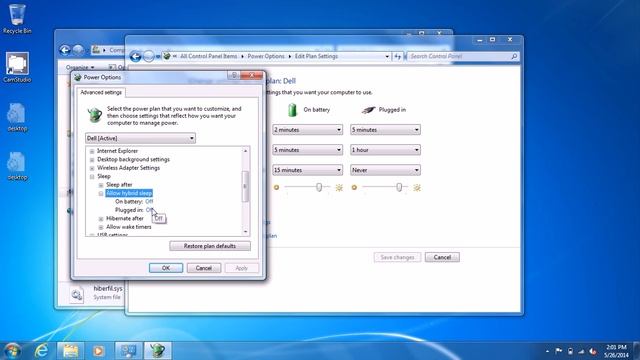The width and height of the screenshot is (640, 360).
Task: Open the Organize menu in the rear Explorer window
Action: pyautogui.click(x=80, y=67)
